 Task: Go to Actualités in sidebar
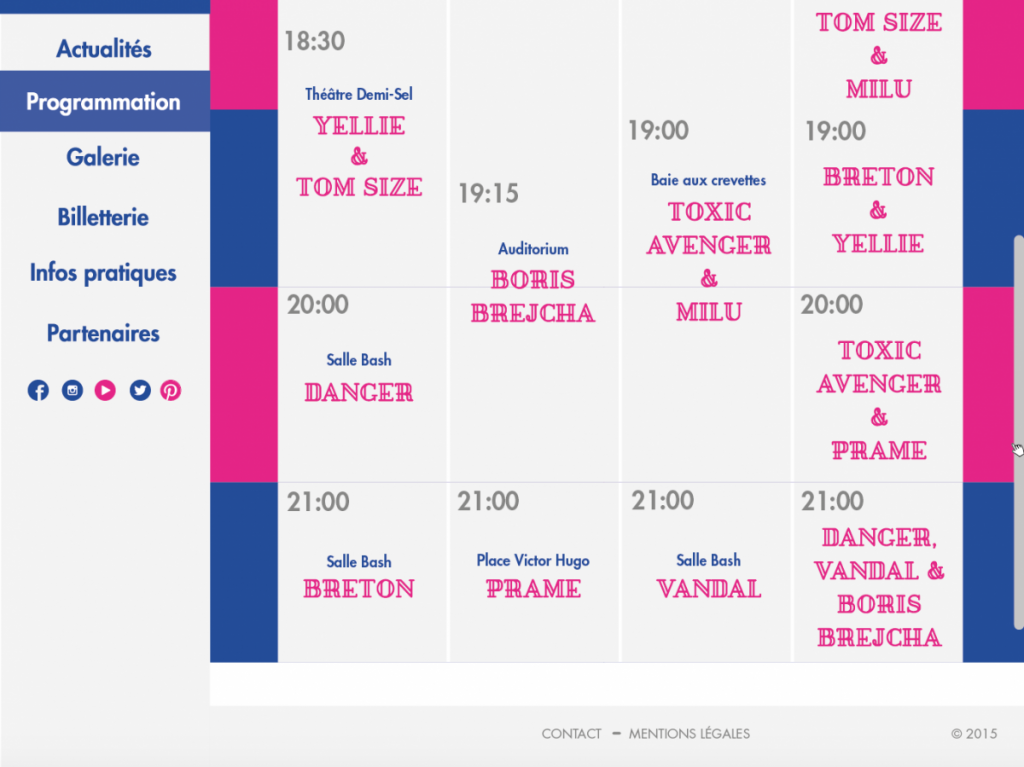104,49
